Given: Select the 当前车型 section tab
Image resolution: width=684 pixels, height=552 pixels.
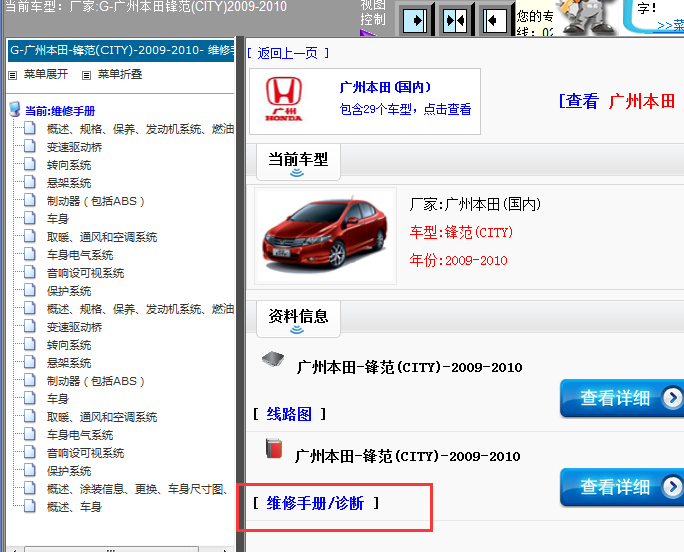Looking at the screenshot, I should coord(298,161).
